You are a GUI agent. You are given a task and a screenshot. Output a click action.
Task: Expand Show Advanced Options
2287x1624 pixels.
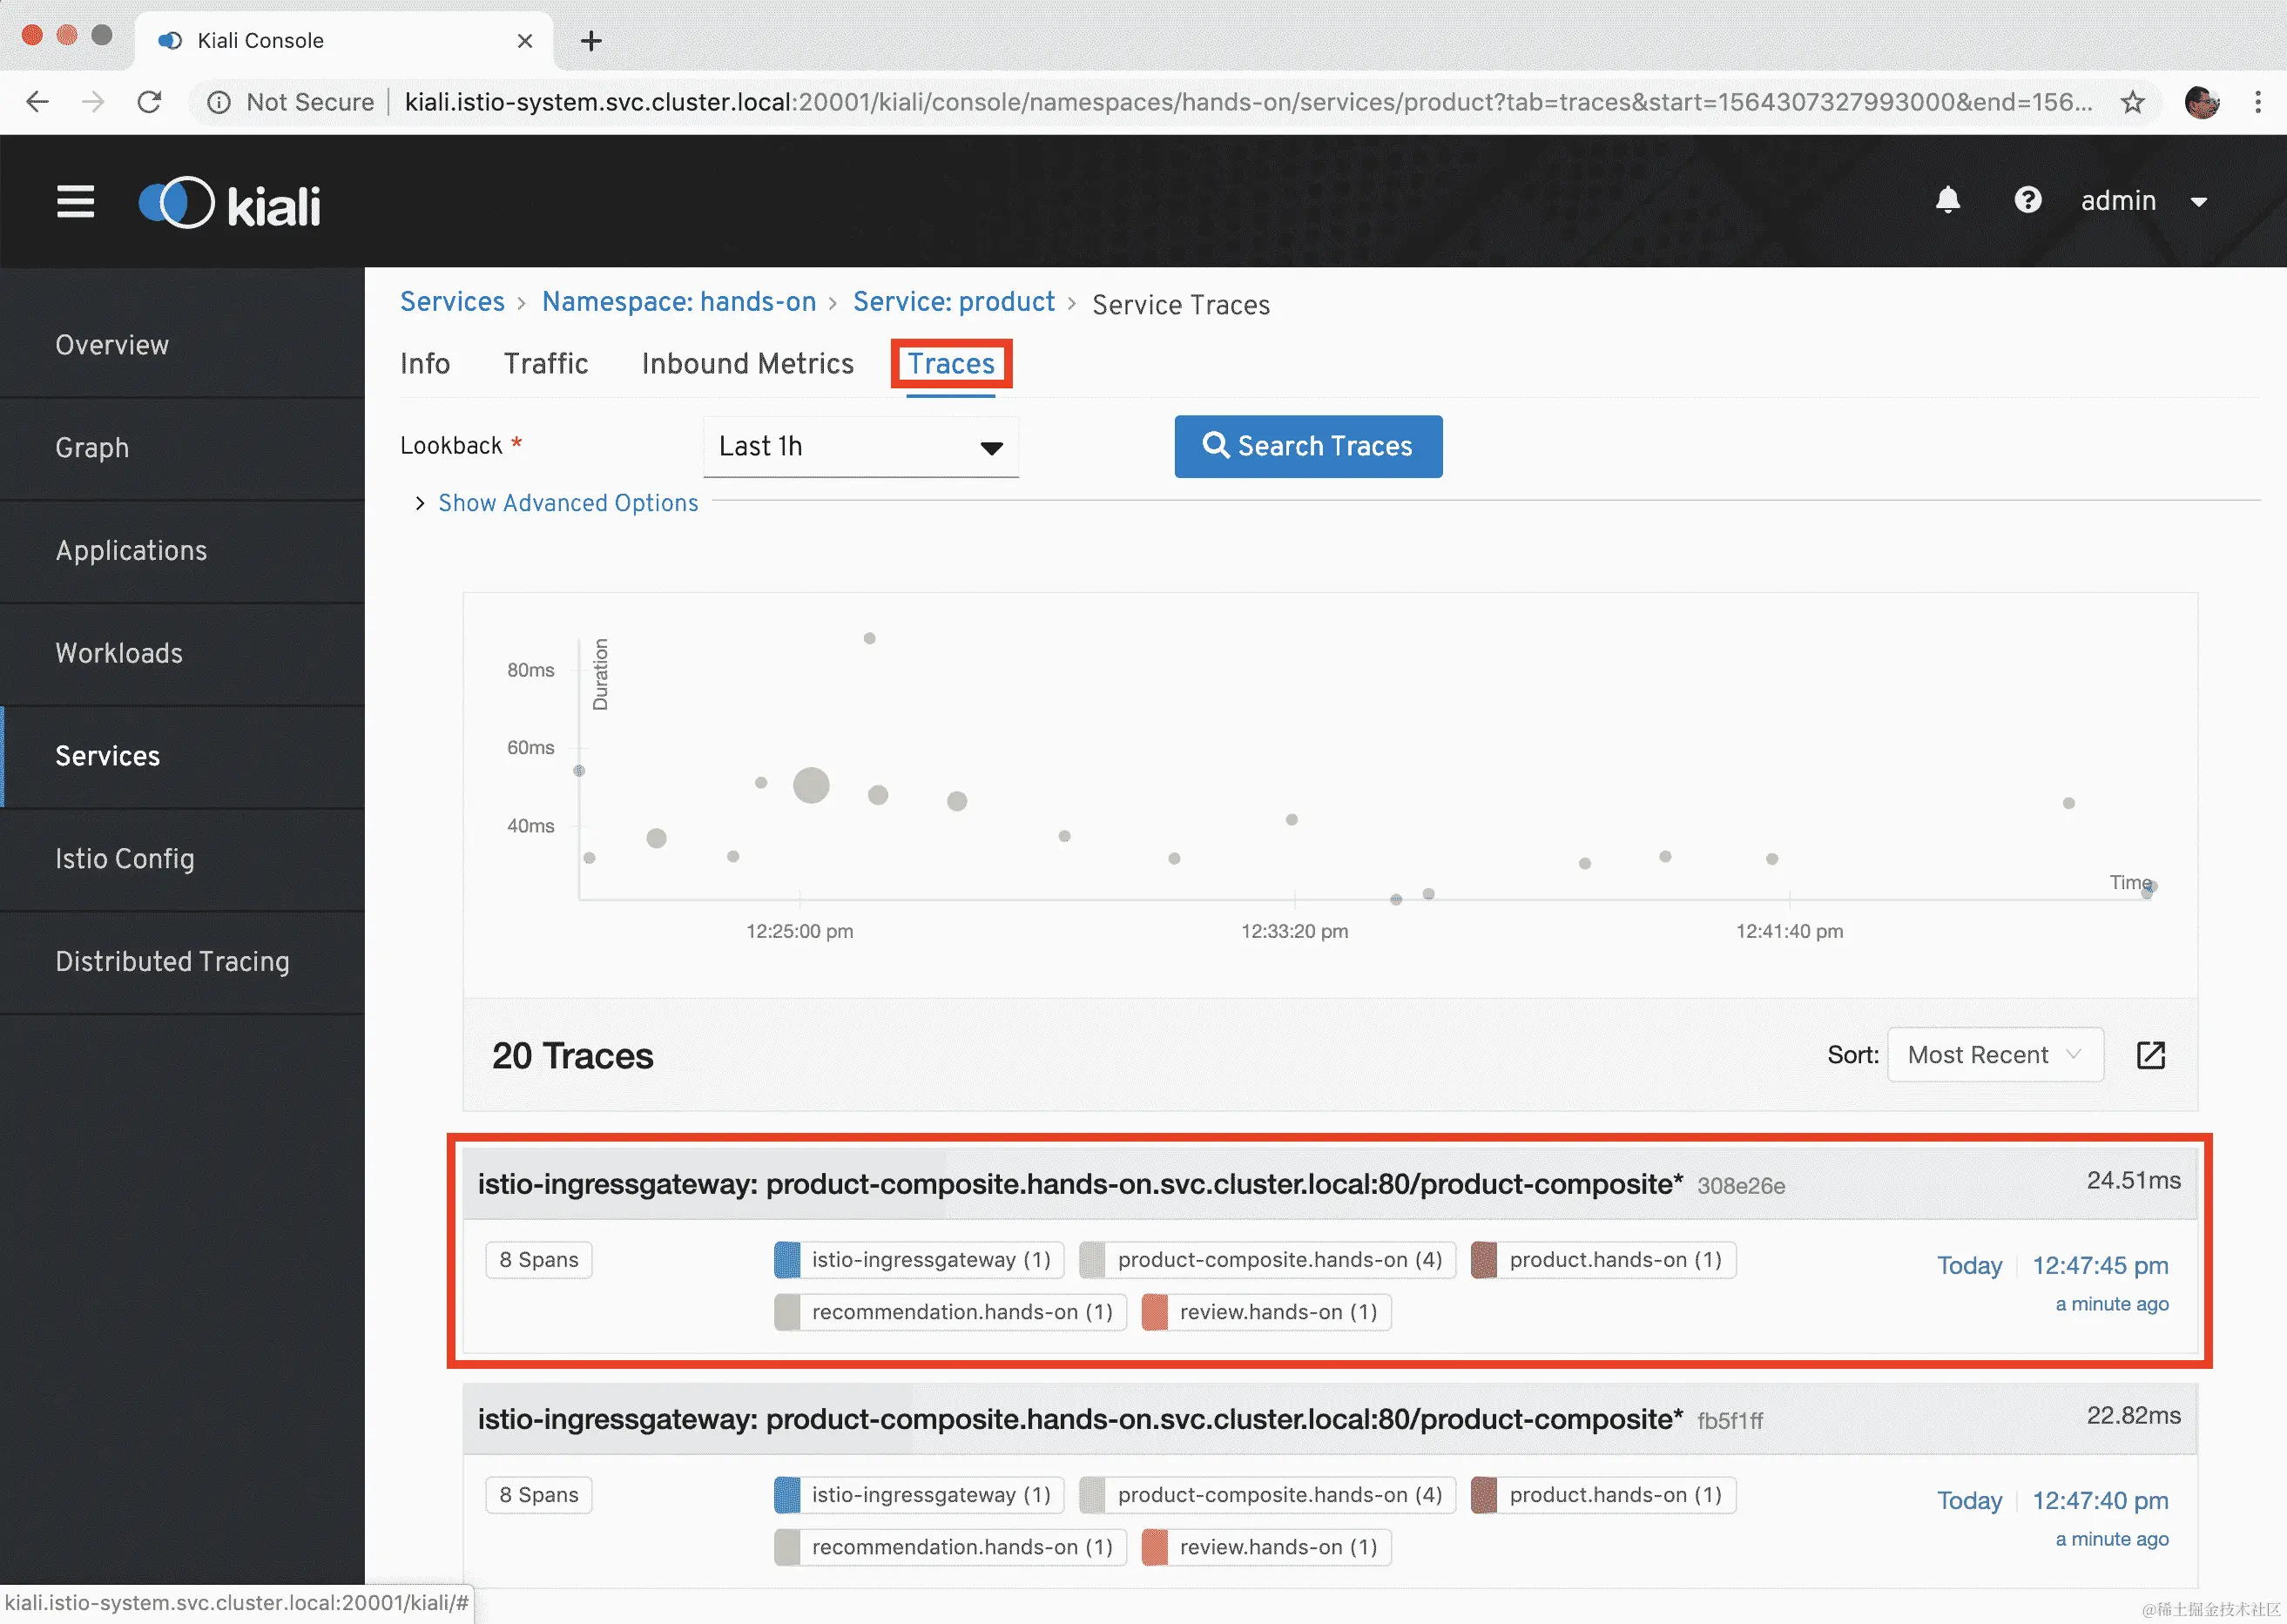pyautogui.click(x=567, y=503)
